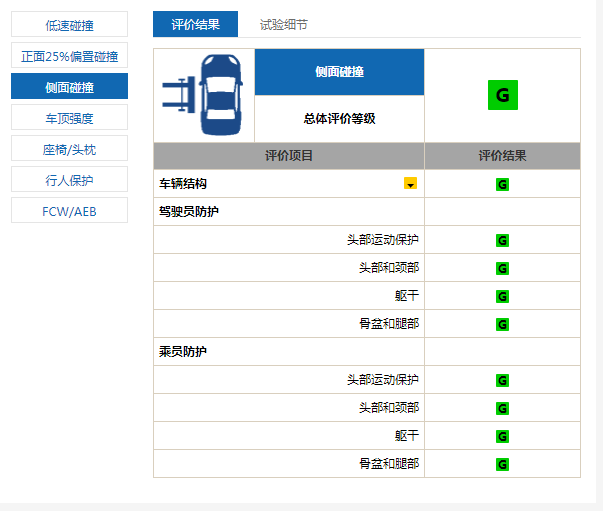Go to the 车顶强度 section
Image resolution: width=603 pixels, height=511 pixels.
[69, 117]
